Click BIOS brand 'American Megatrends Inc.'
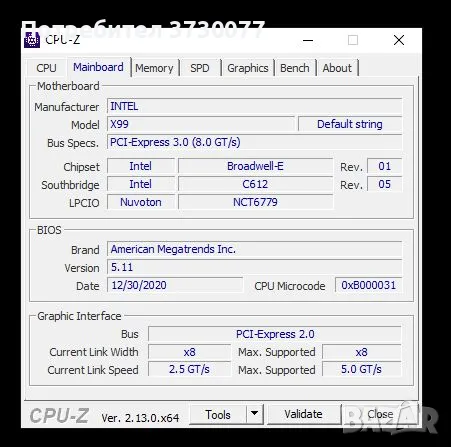The image size is (451, 447). pos(254,249)
